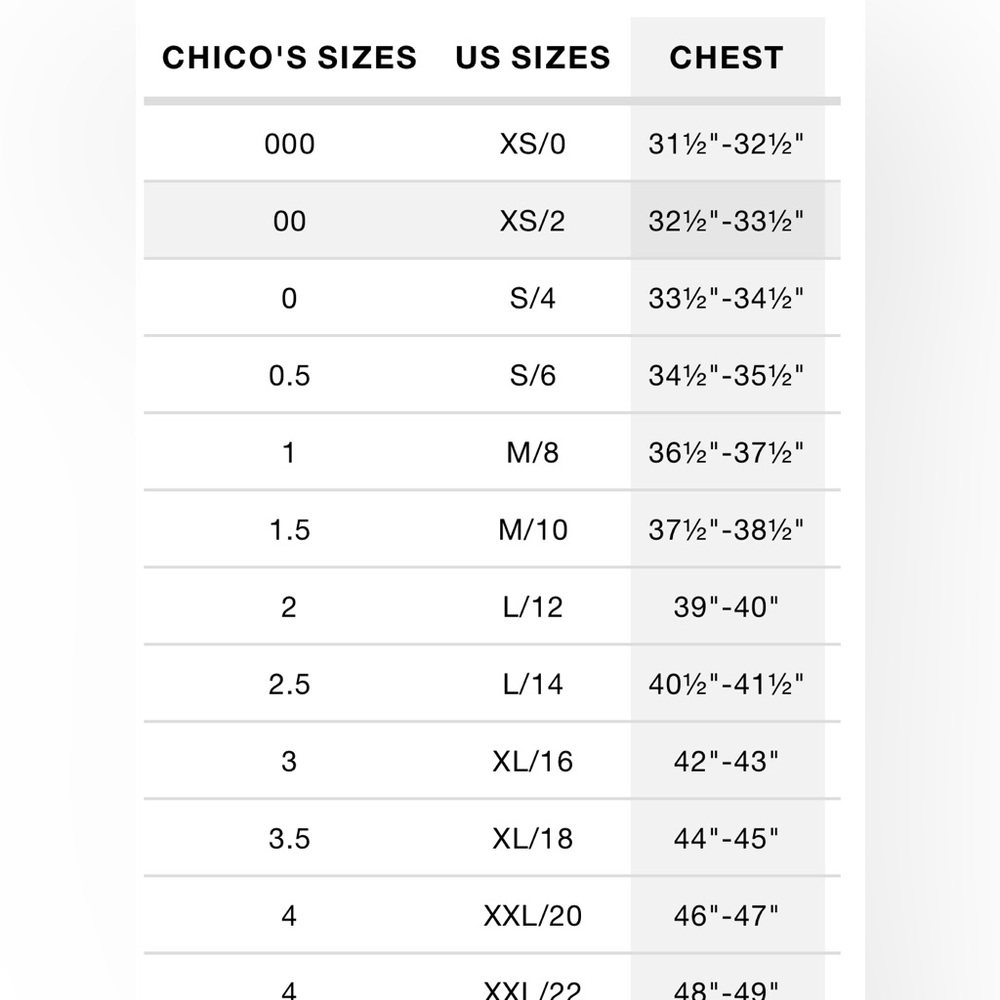Screen dimensions: 1000x1000
Task: Click the S/6 US size cell
Action: [x=533, y=376]
